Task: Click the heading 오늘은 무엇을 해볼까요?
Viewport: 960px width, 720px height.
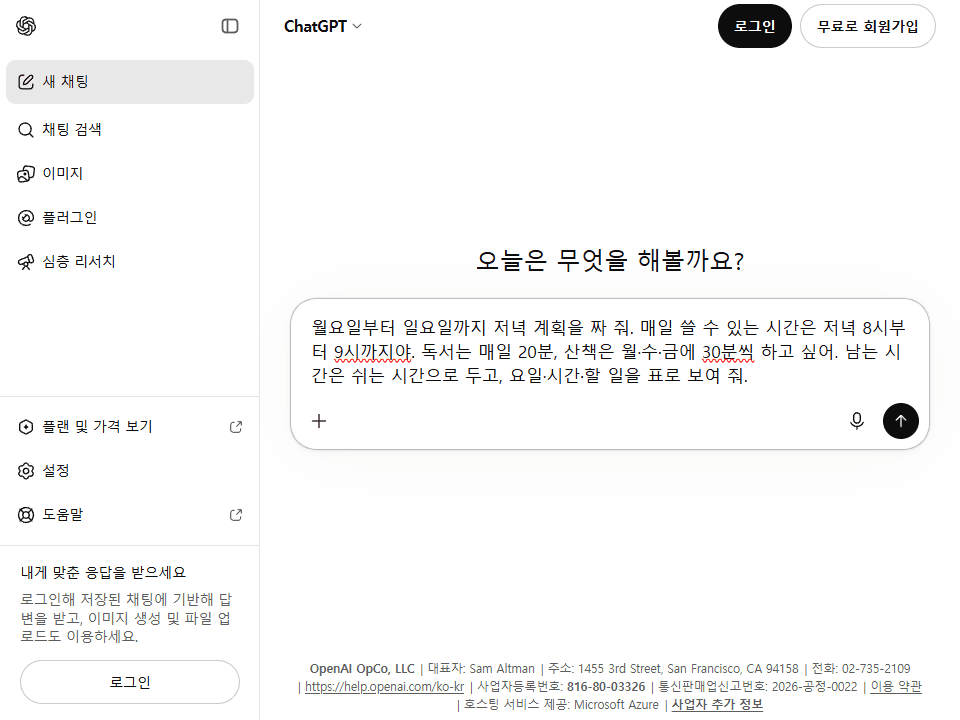Action: (610, 261)
